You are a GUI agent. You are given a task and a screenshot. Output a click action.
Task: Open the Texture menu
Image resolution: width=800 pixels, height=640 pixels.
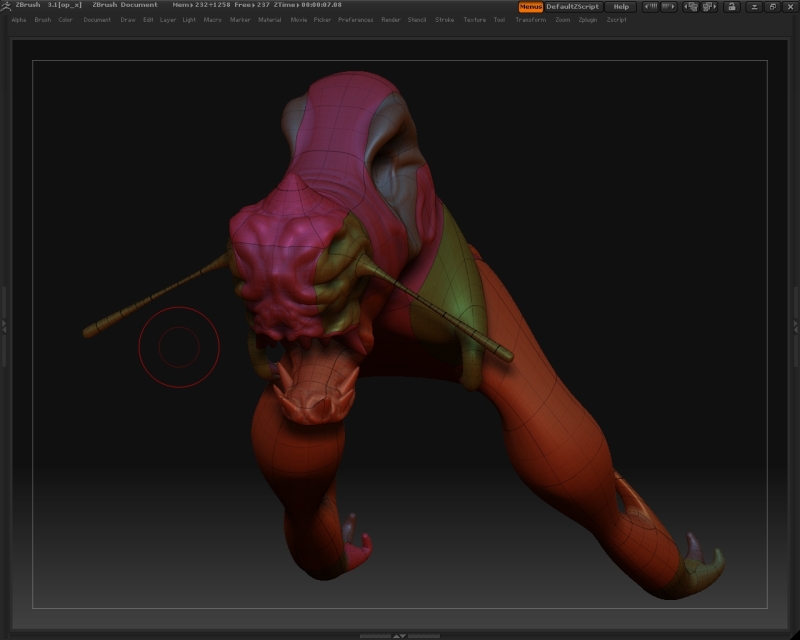tap(474, 20)
